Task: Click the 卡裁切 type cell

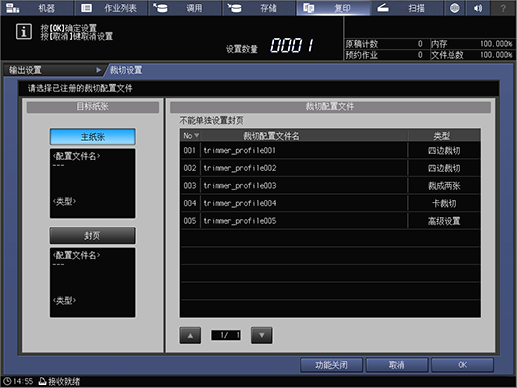Action: click(x=444, y=203)
